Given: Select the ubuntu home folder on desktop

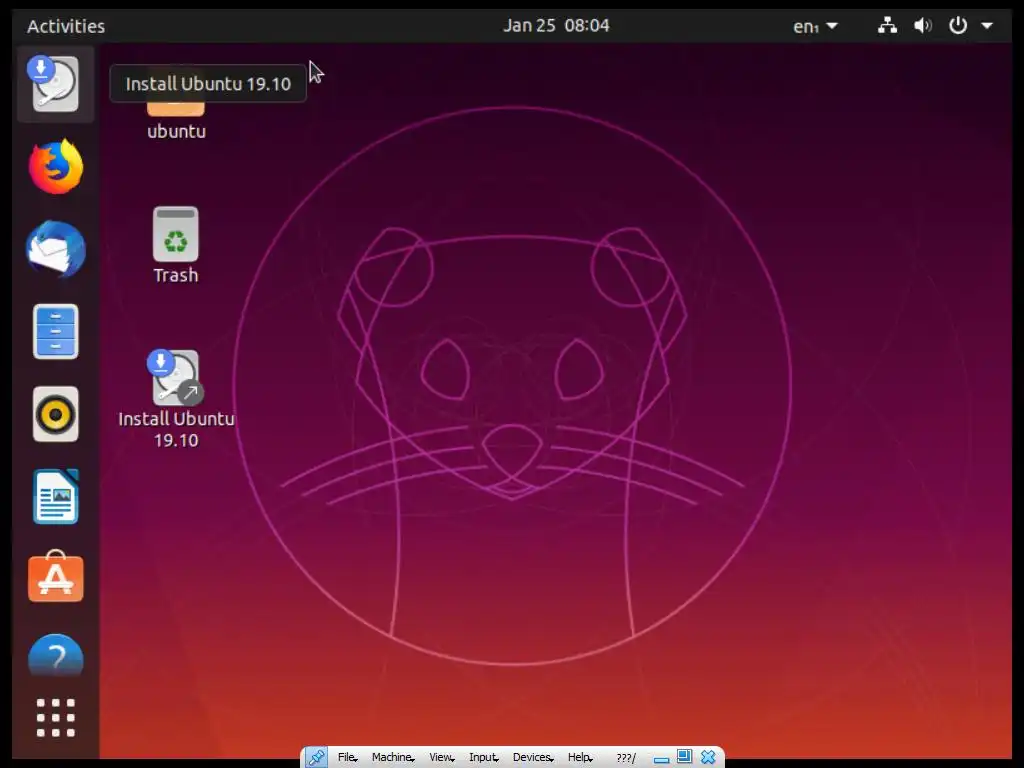Looking at the screenshot, I should pyautogui.click(x=176, y=120).
